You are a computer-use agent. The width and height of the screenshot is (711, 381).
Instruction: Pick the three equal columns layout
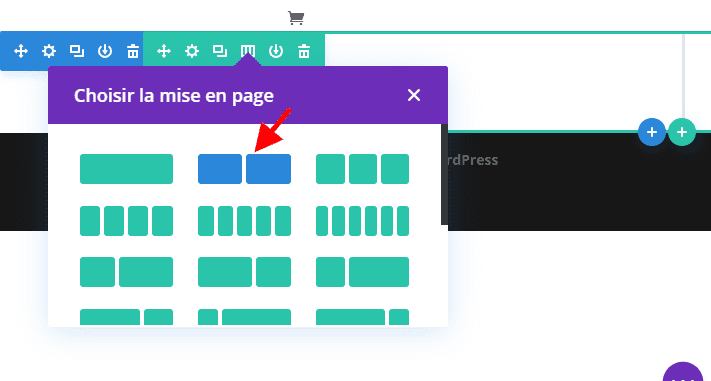coord(362,169)
